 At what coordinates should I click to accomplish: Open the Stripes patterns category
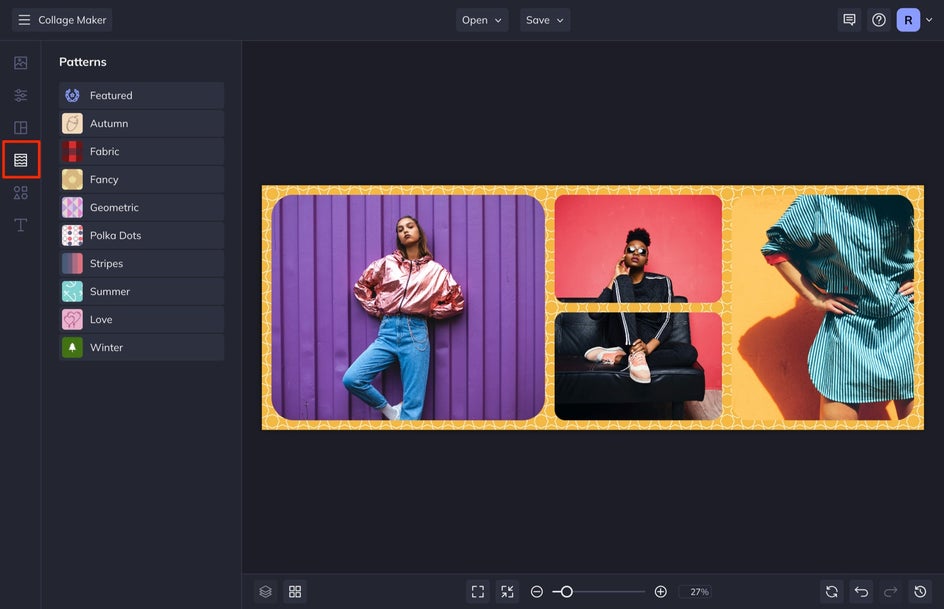tap(141, 264)
